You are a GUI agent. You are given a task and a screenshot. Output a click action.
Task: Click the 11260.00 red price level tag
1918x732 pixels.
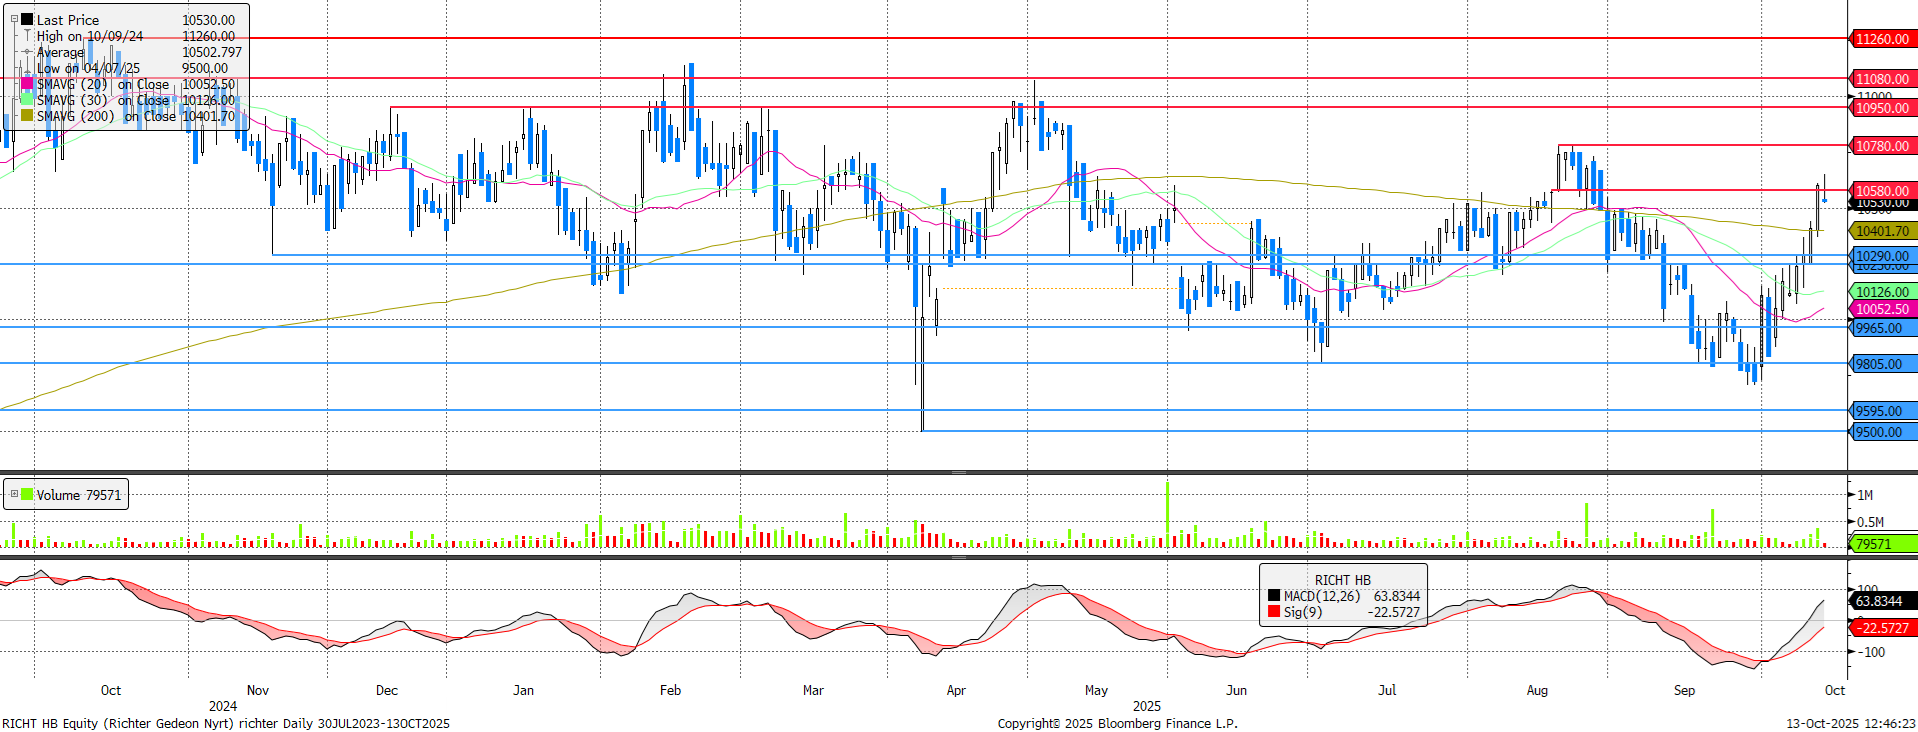tap(1882, 39)
